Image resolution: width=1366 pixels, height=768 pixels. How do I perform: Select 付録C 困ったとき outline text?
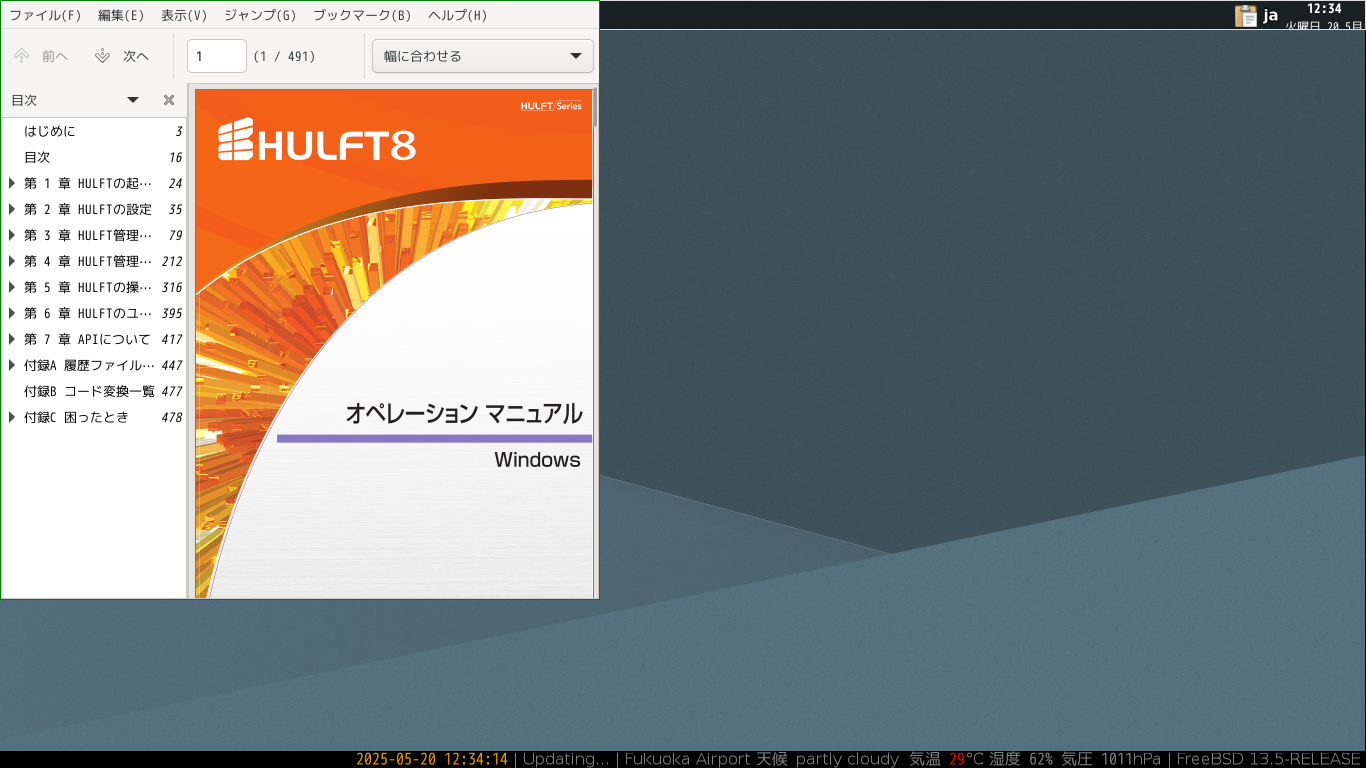point(76,417)
